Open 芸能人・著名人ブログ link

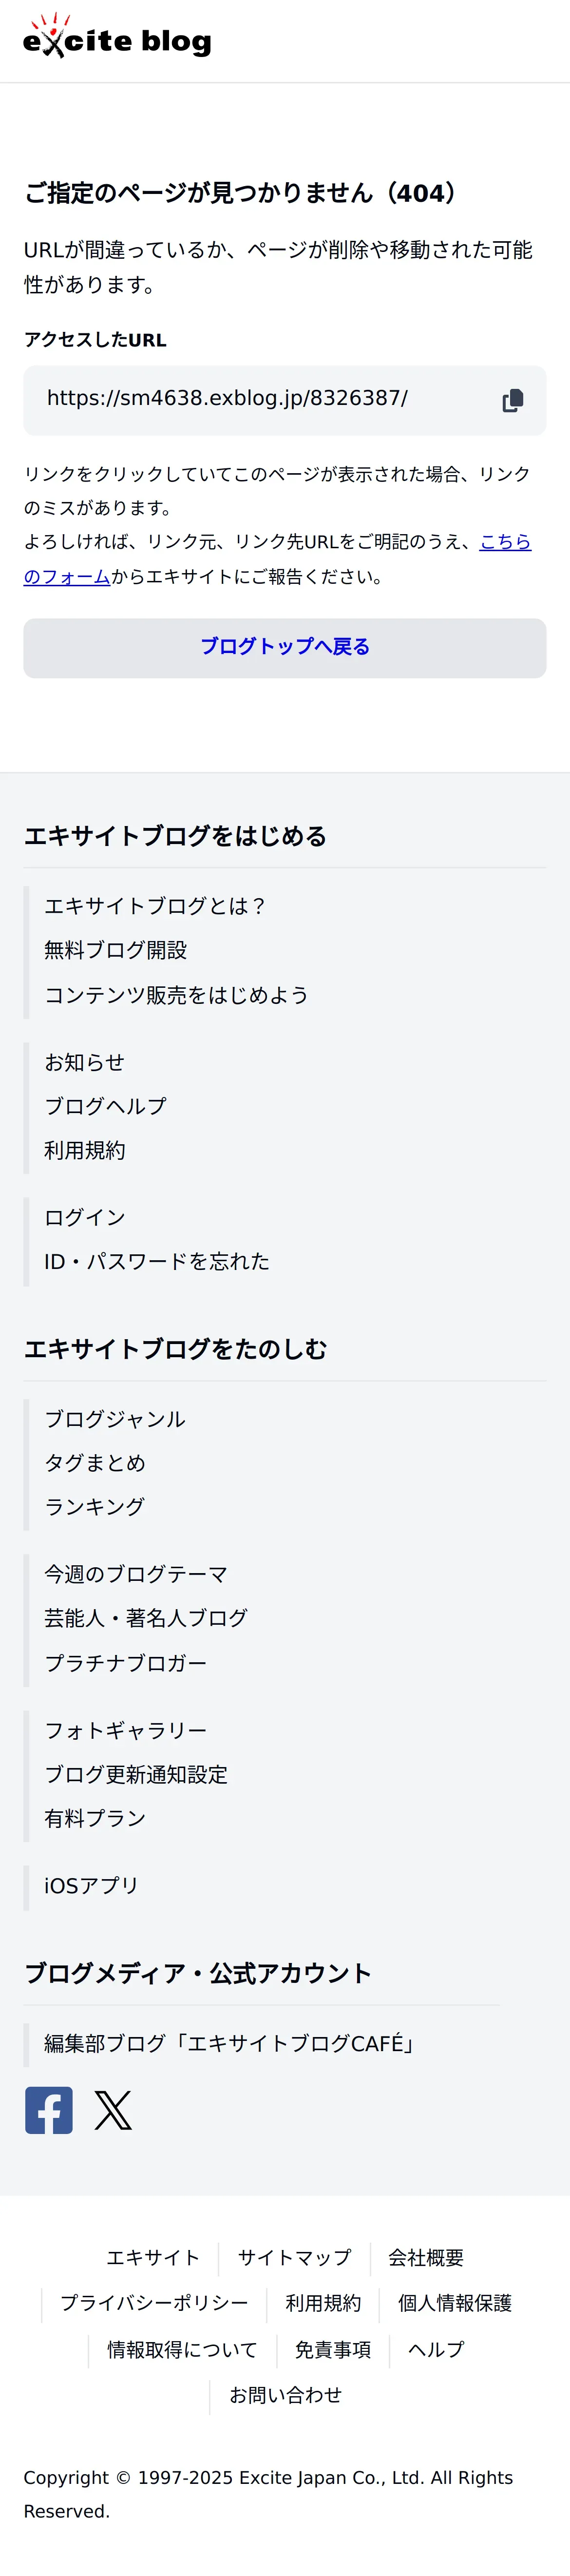(x=146, y=1618)
